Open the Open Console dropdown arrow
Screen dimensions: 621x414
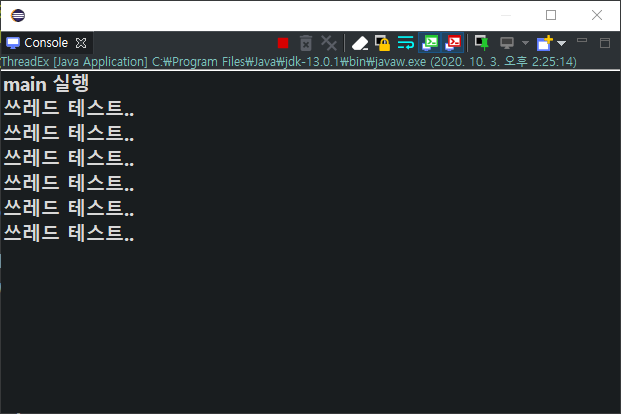click(x=562, y=43)
